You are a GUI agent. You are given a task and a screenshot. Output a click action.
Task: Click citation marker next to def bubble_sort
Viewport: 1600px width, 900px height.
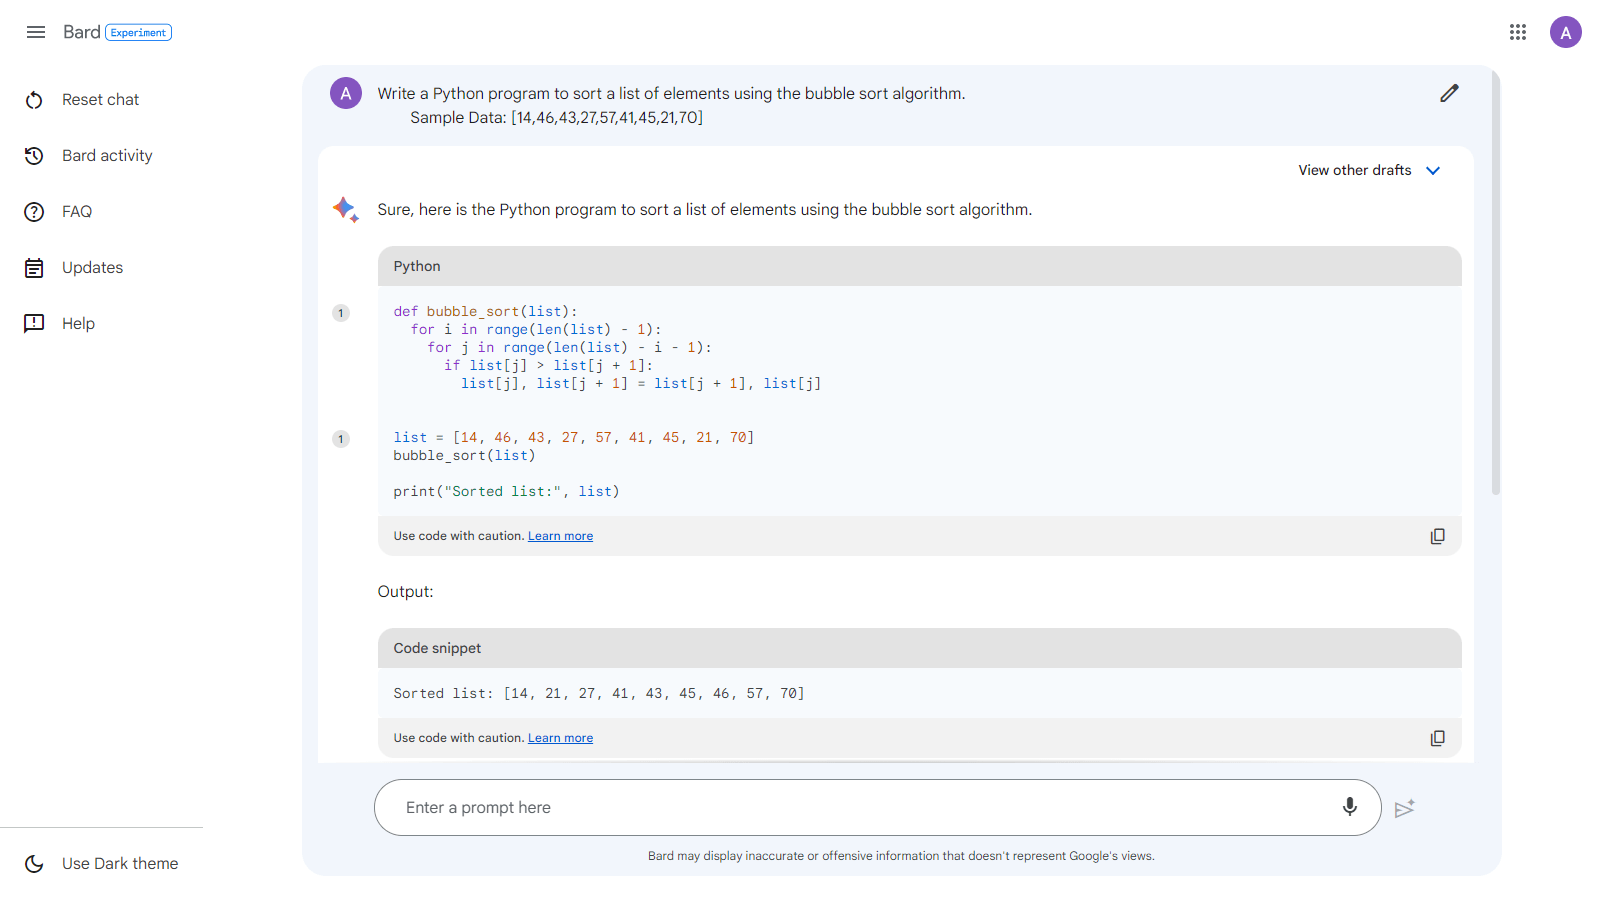[x=341, y=313]
